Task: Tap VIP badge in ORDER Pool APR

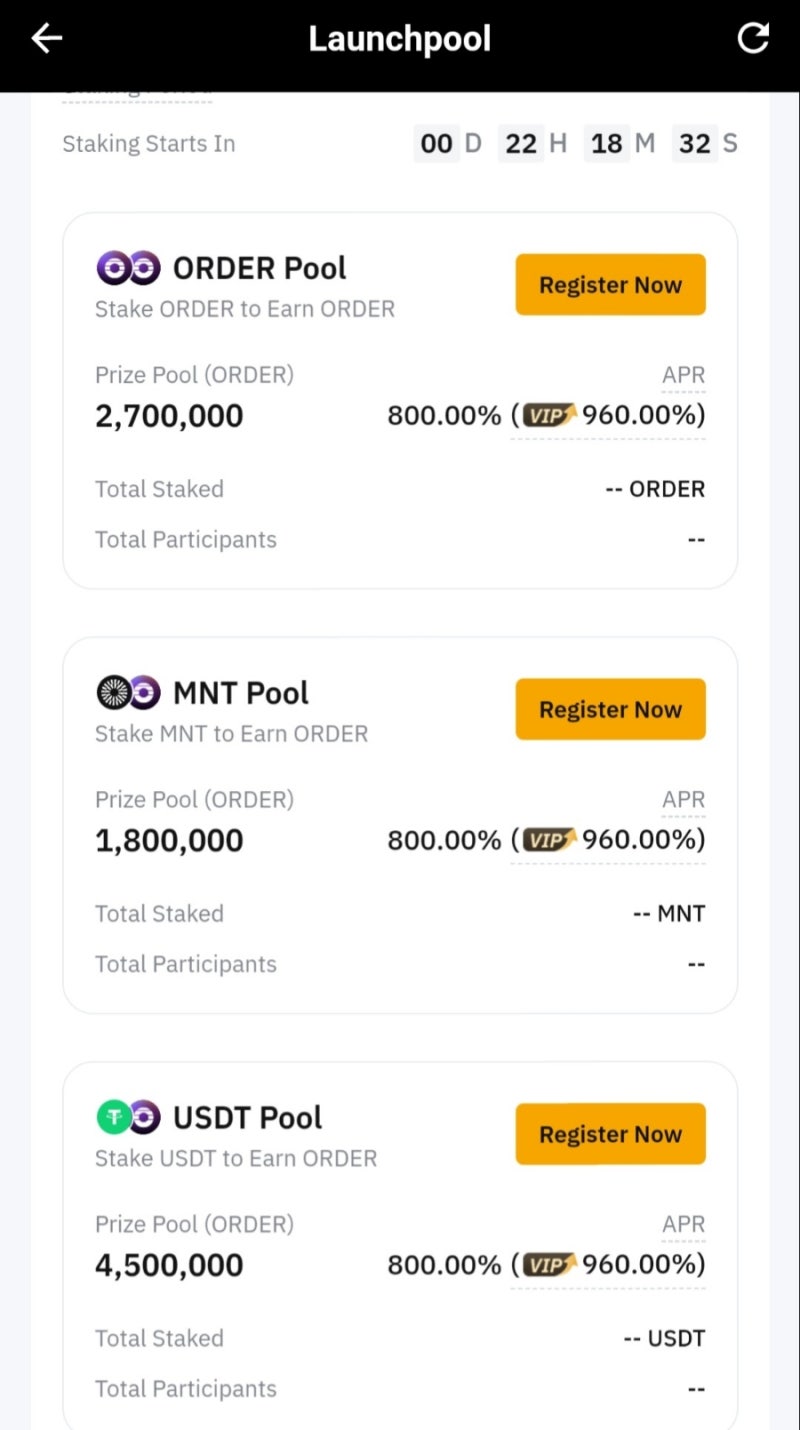Action: pyautogui.click(x=549, y=415)
